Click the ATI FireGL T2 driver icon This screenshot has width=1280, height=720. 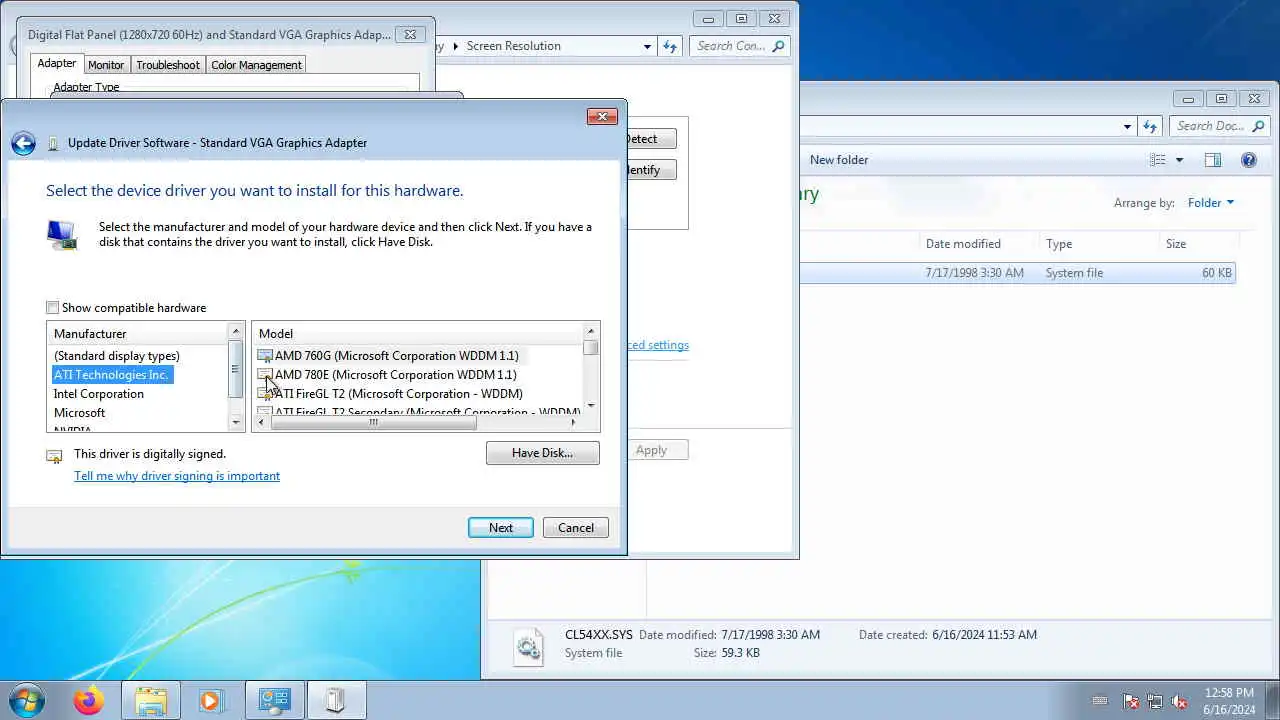(x=265, y=394)
